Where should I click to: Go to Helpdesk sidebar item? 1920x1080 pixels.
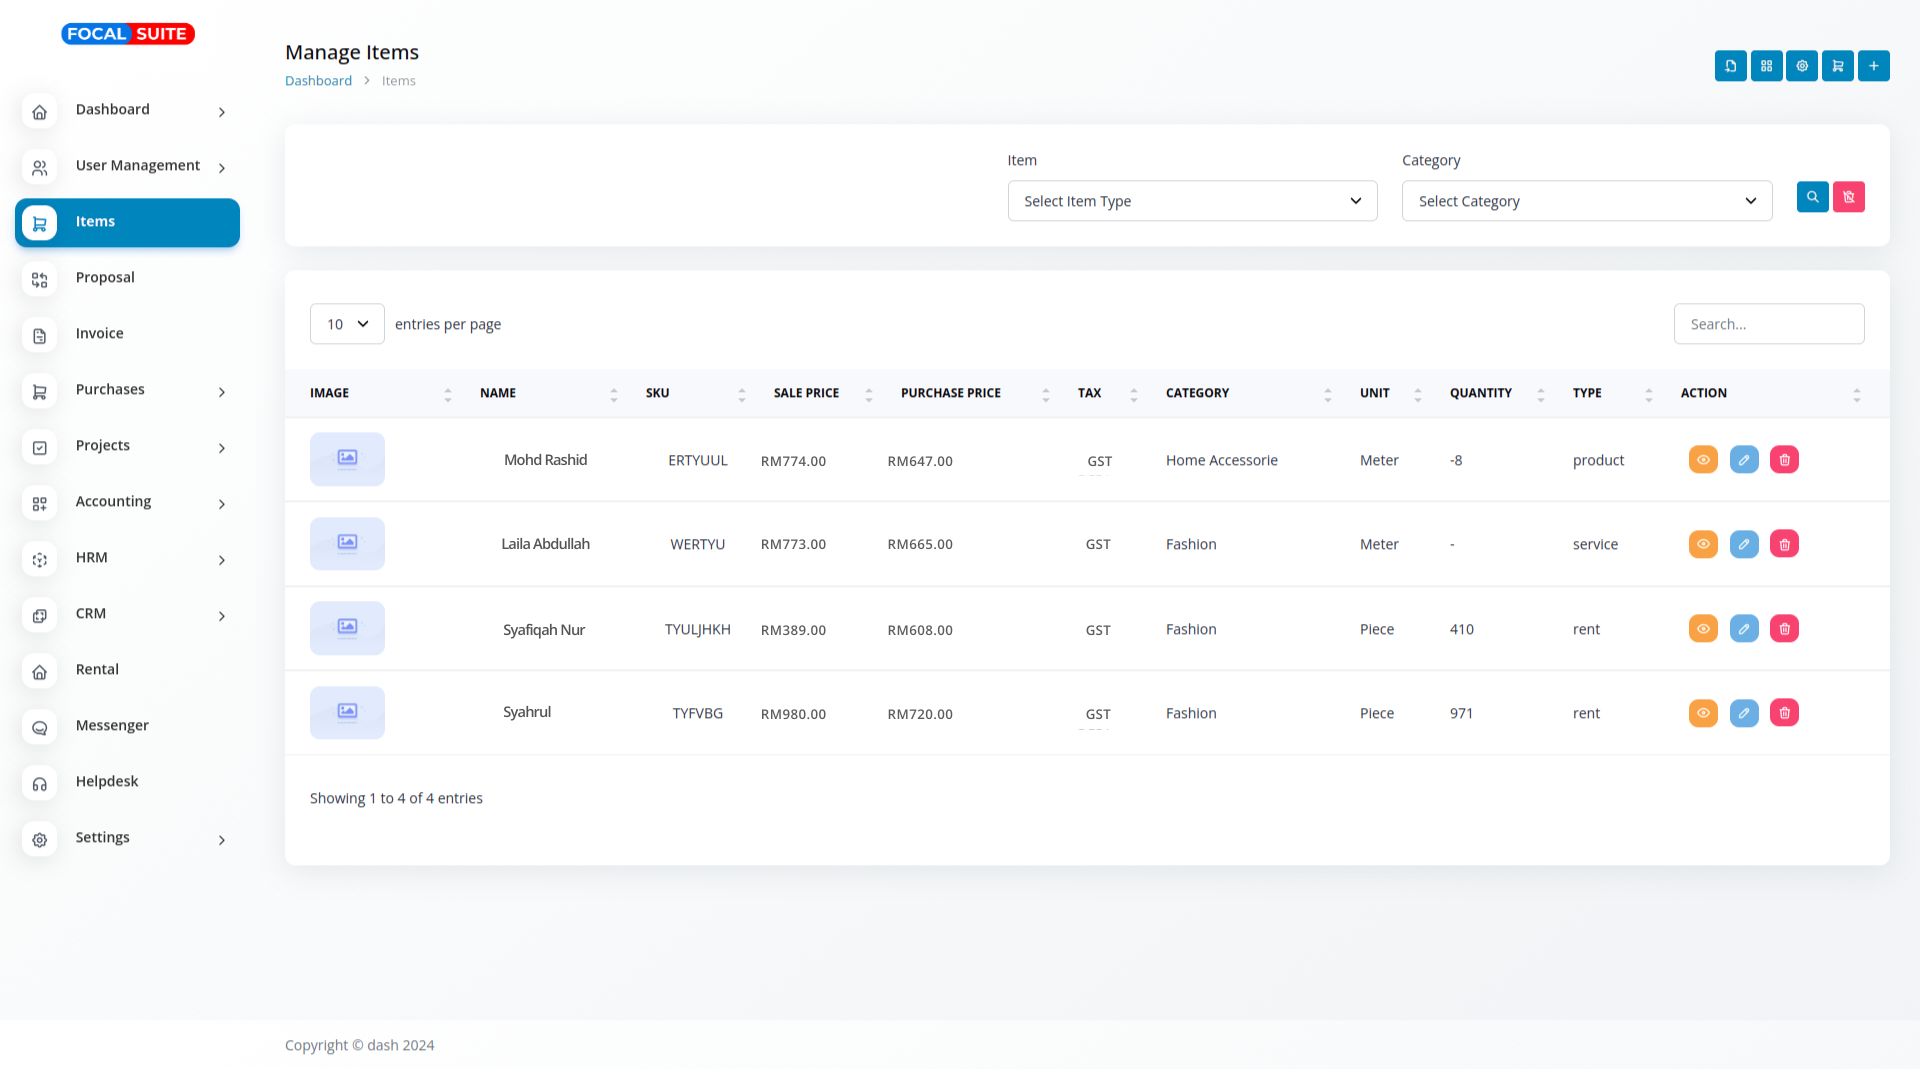pos(107,782)
